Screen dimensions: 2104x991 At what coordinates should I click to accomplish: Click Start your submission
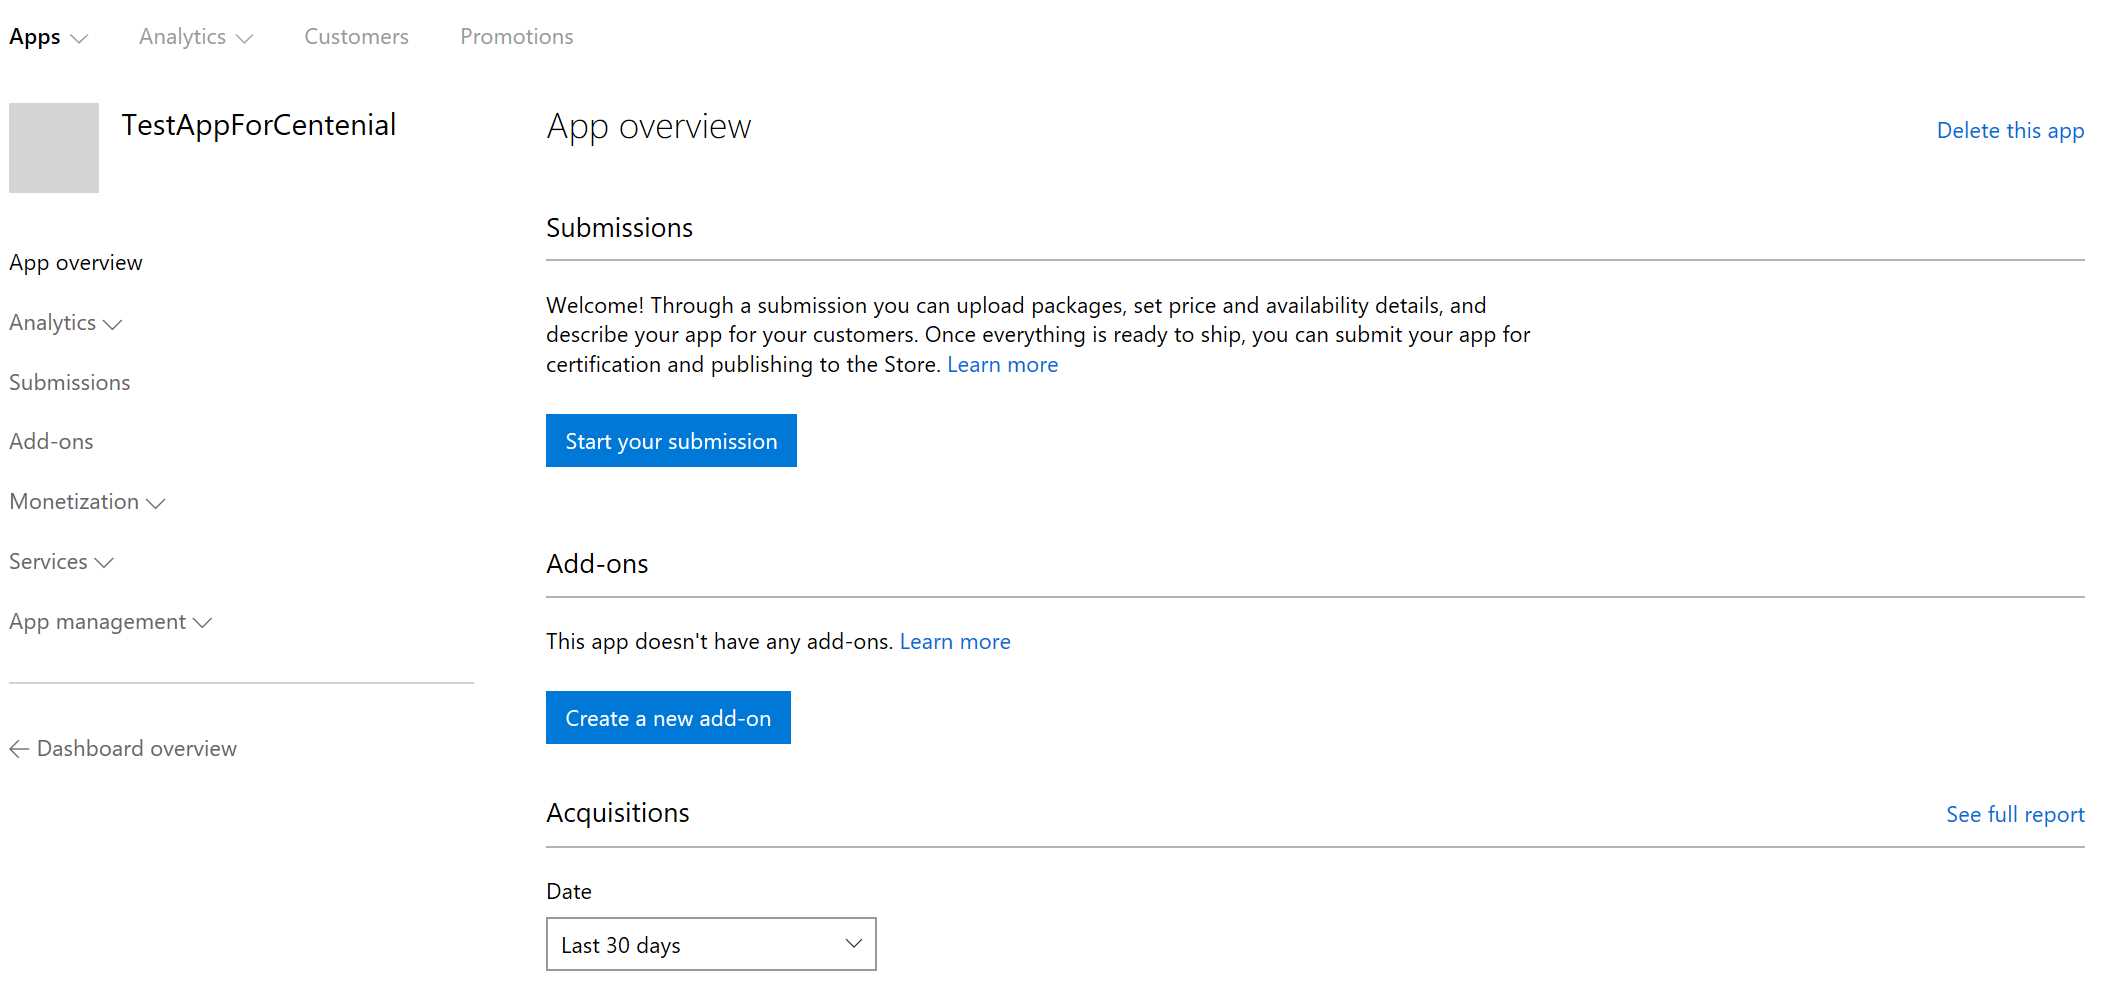670,440
